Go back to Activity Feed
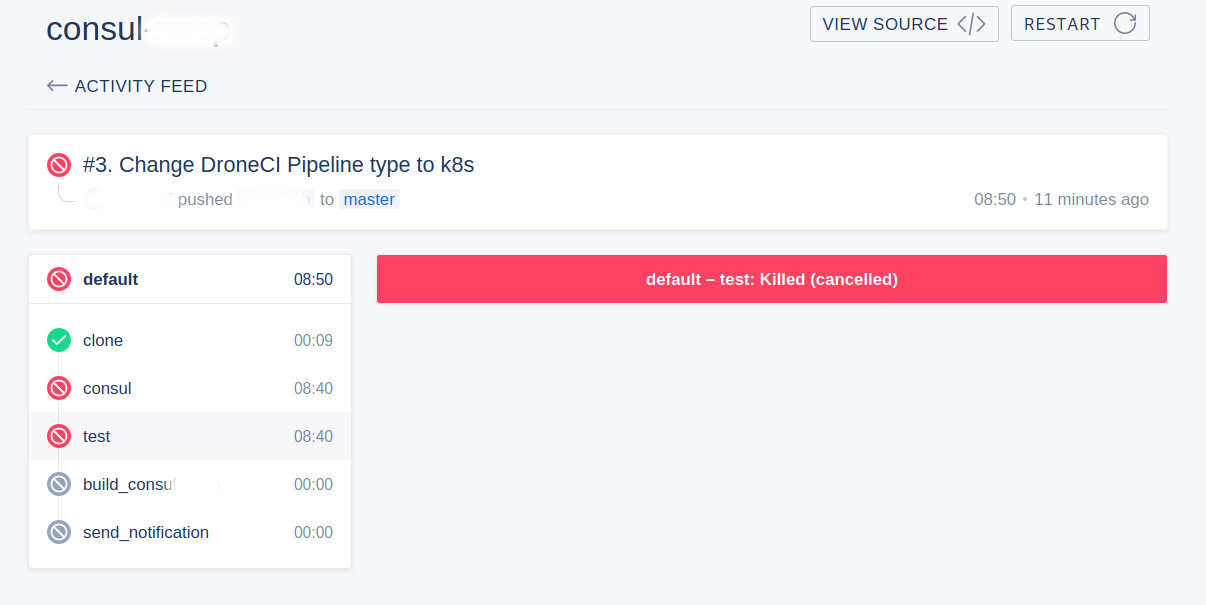This screenshot has width=1206, height=605. [141, 86]
